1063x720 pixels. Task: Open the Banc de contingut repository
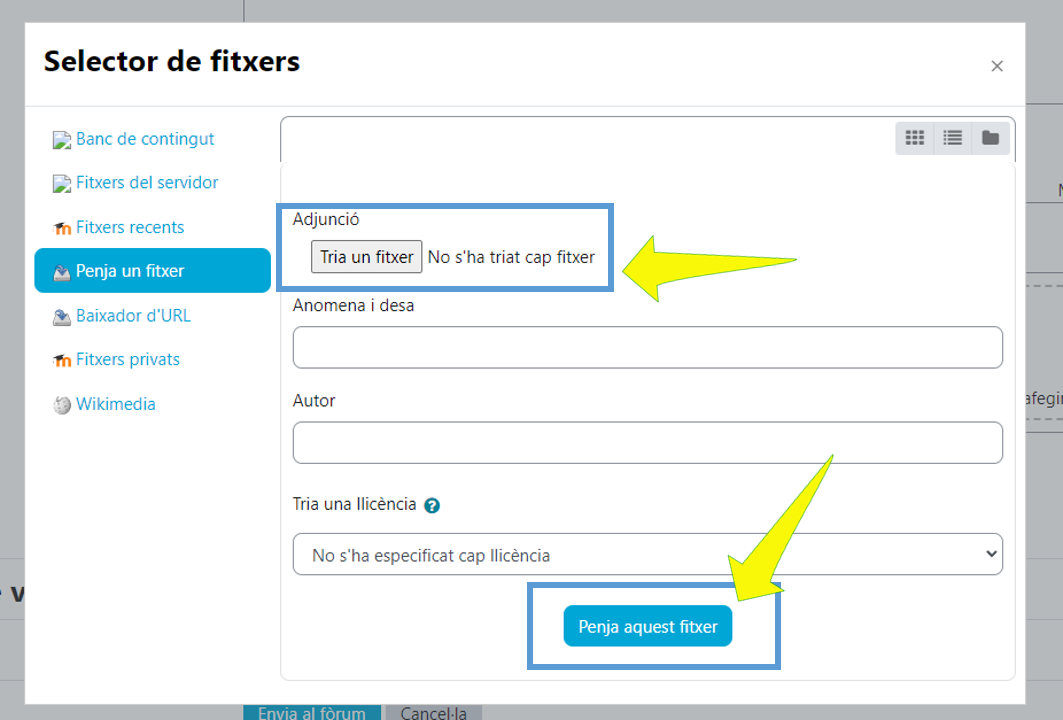[x=145, y=139]
